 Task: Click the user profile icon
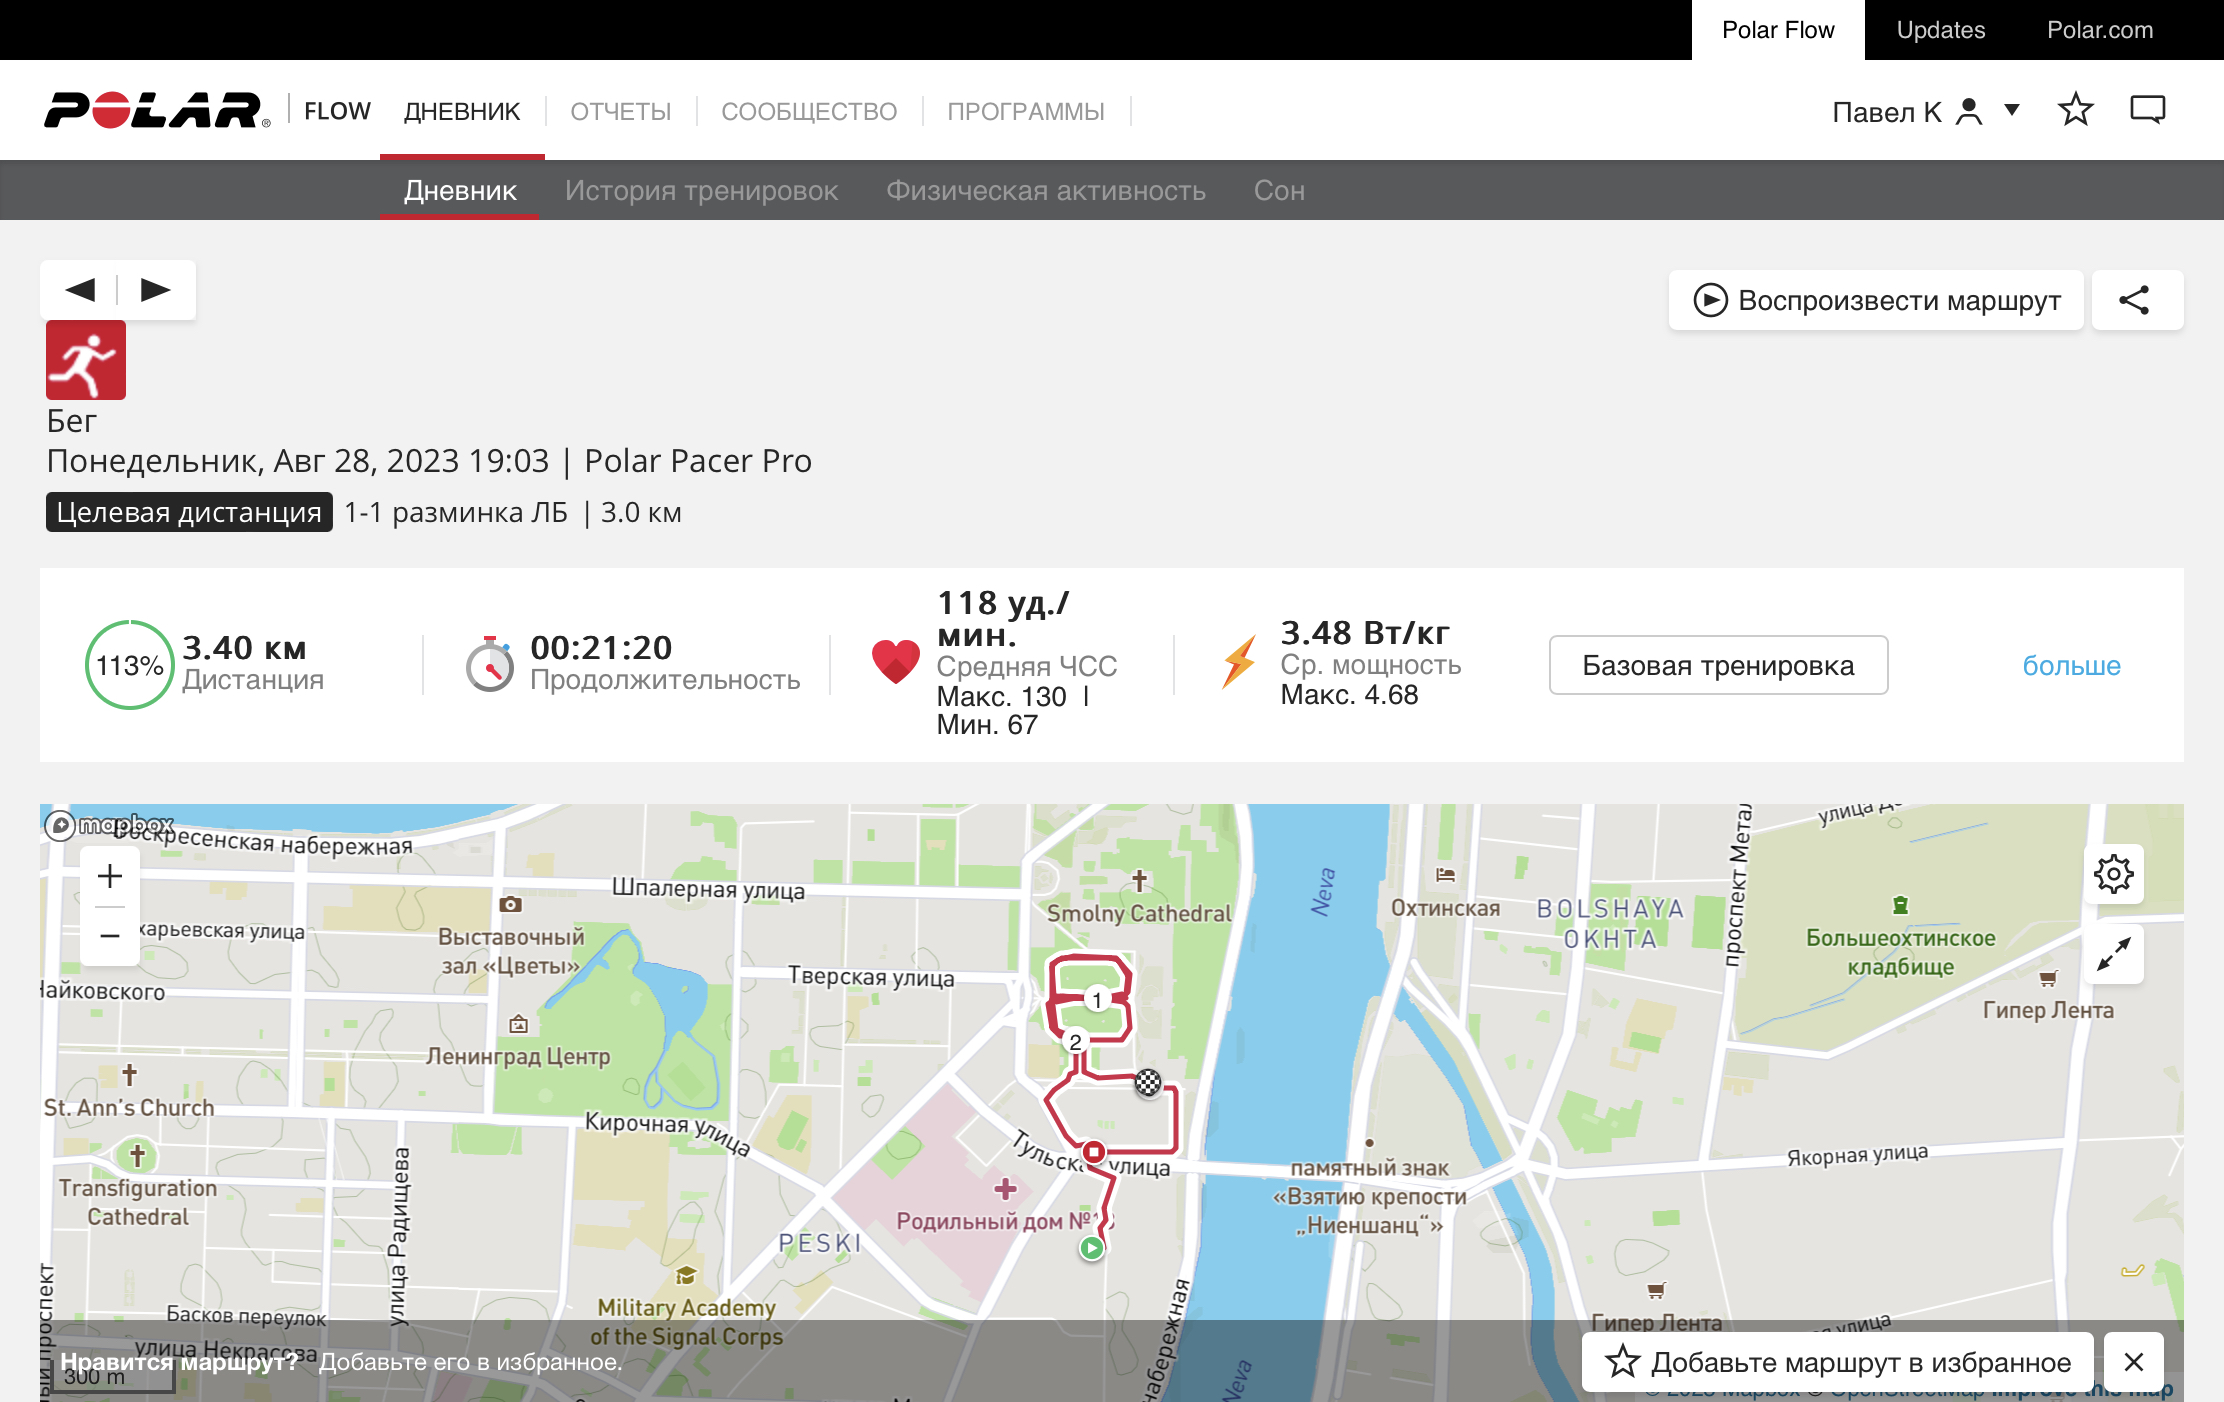pos(1969,111)
